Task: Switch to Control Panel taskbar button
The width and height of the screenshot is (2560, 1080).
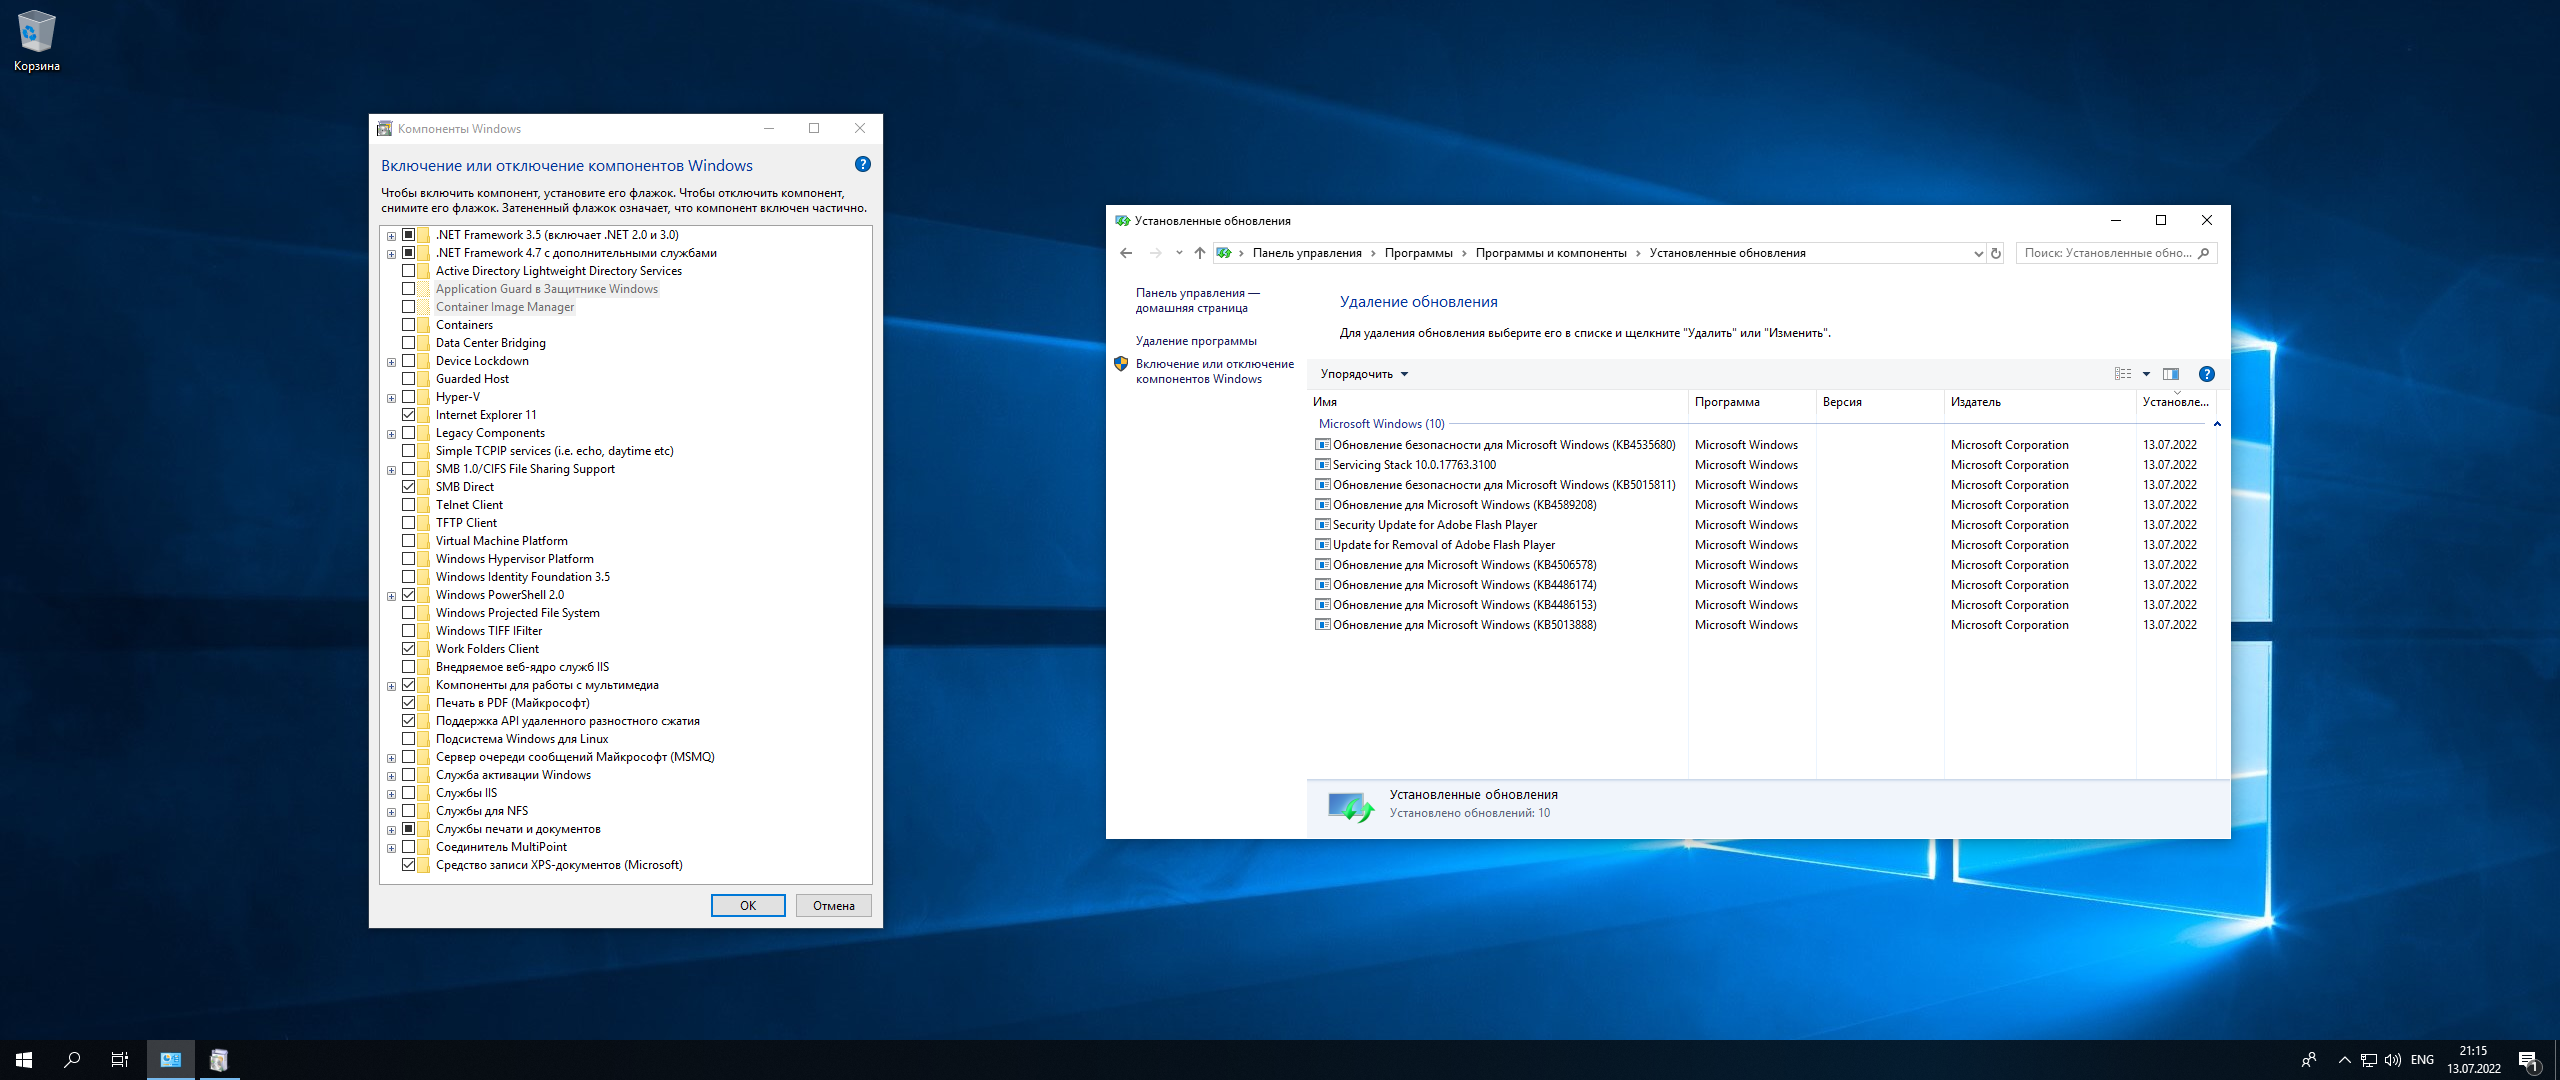Action: (x=171, y=1060)
